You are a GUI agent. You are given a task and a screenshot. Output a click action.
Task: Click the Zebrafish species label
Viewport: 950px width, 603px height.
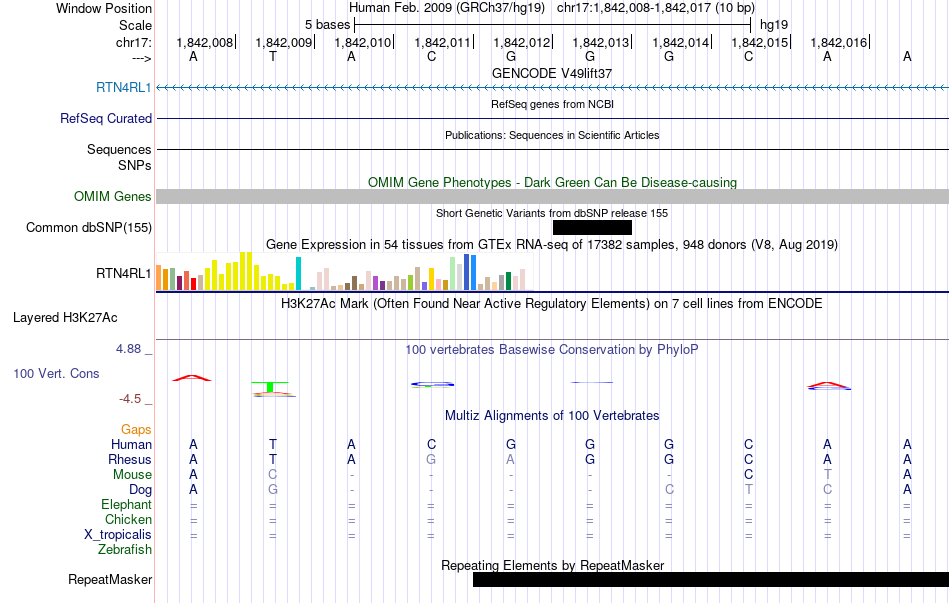(125, 550)
